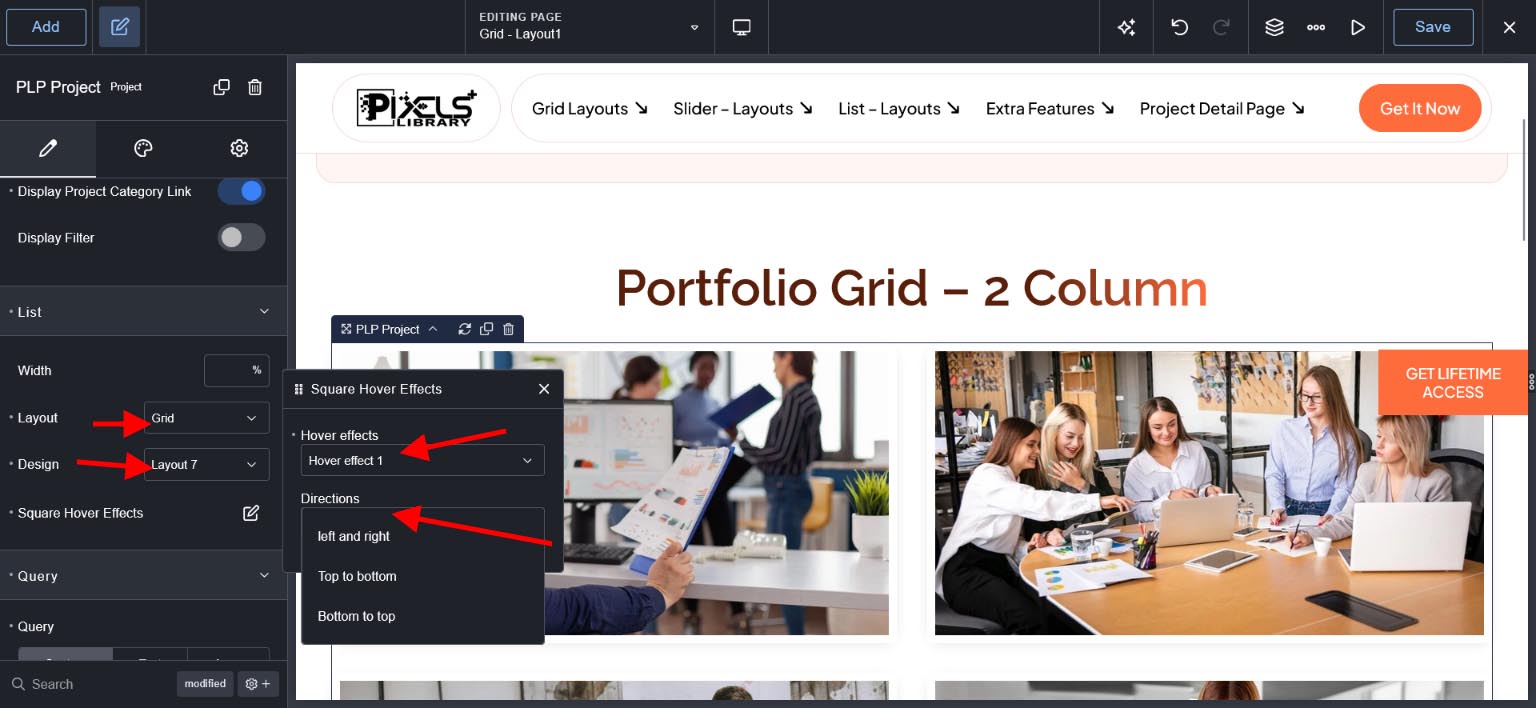Open the Slider – Layouts nav menu
The height and width of the screenshot is (708, 1536).
(743, 108)
